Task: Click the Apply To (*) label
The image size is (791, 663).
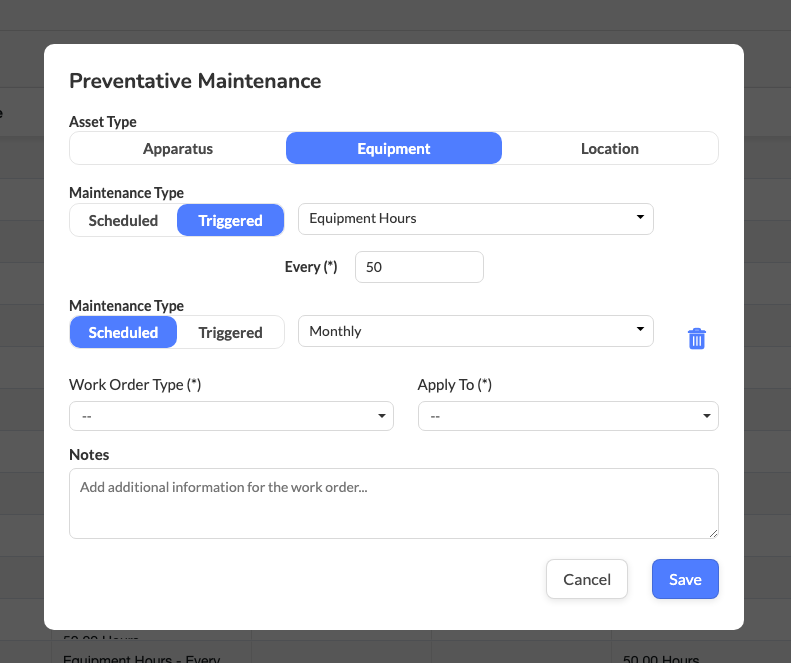Action: pyautogui.click(x=454, y=385)
